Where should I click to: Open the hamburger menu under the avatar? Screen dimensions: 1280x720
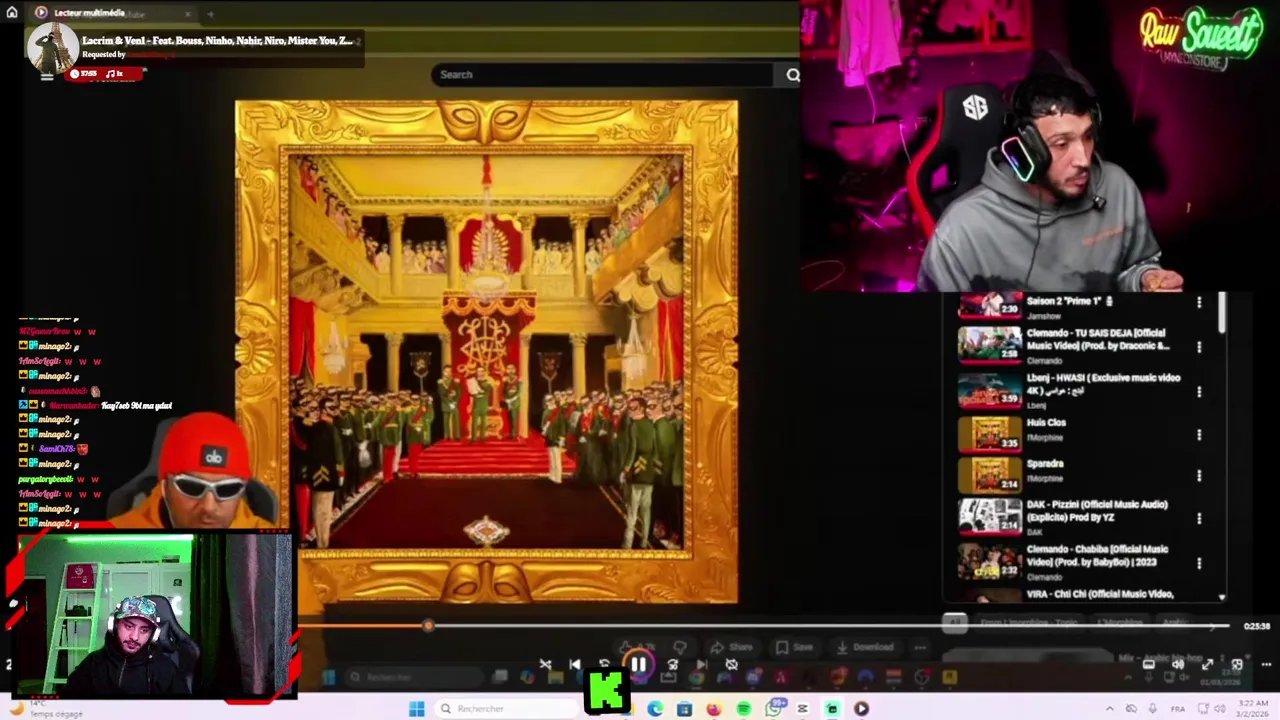(46, 75)
